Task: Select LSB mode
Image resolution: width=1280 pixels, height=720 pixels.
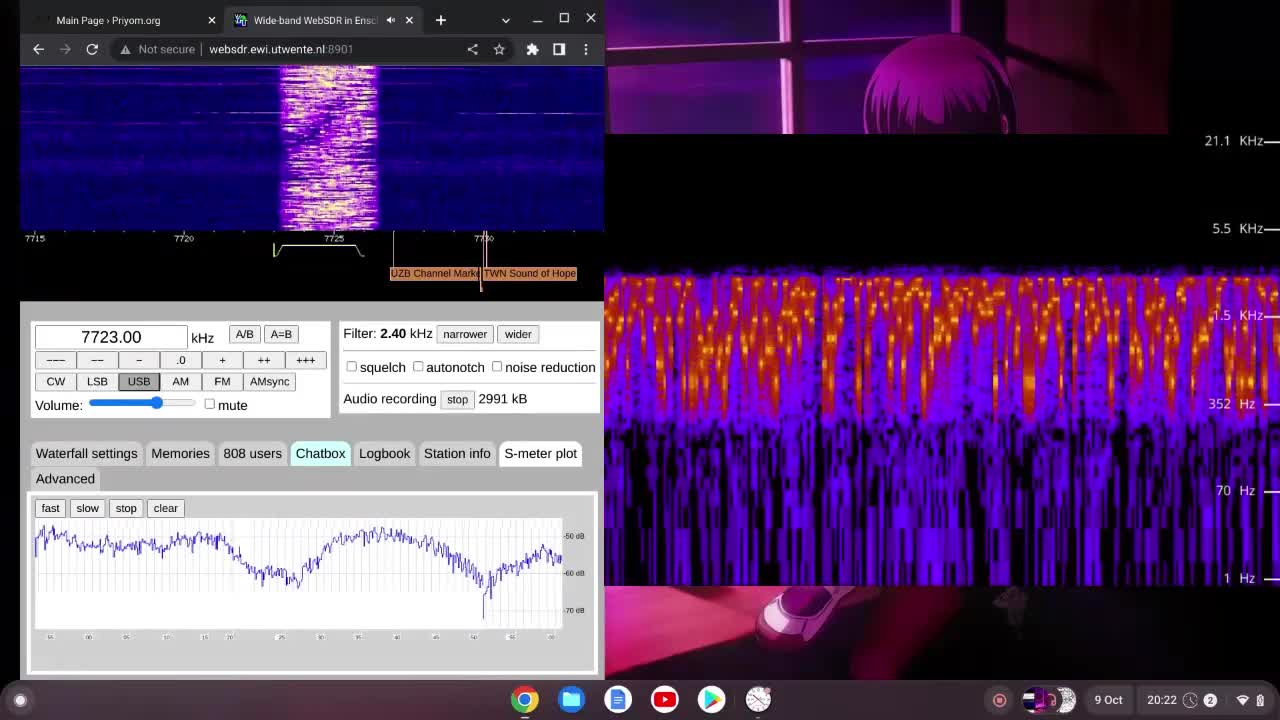Action: pyautogui.click(x=97, y=381)
